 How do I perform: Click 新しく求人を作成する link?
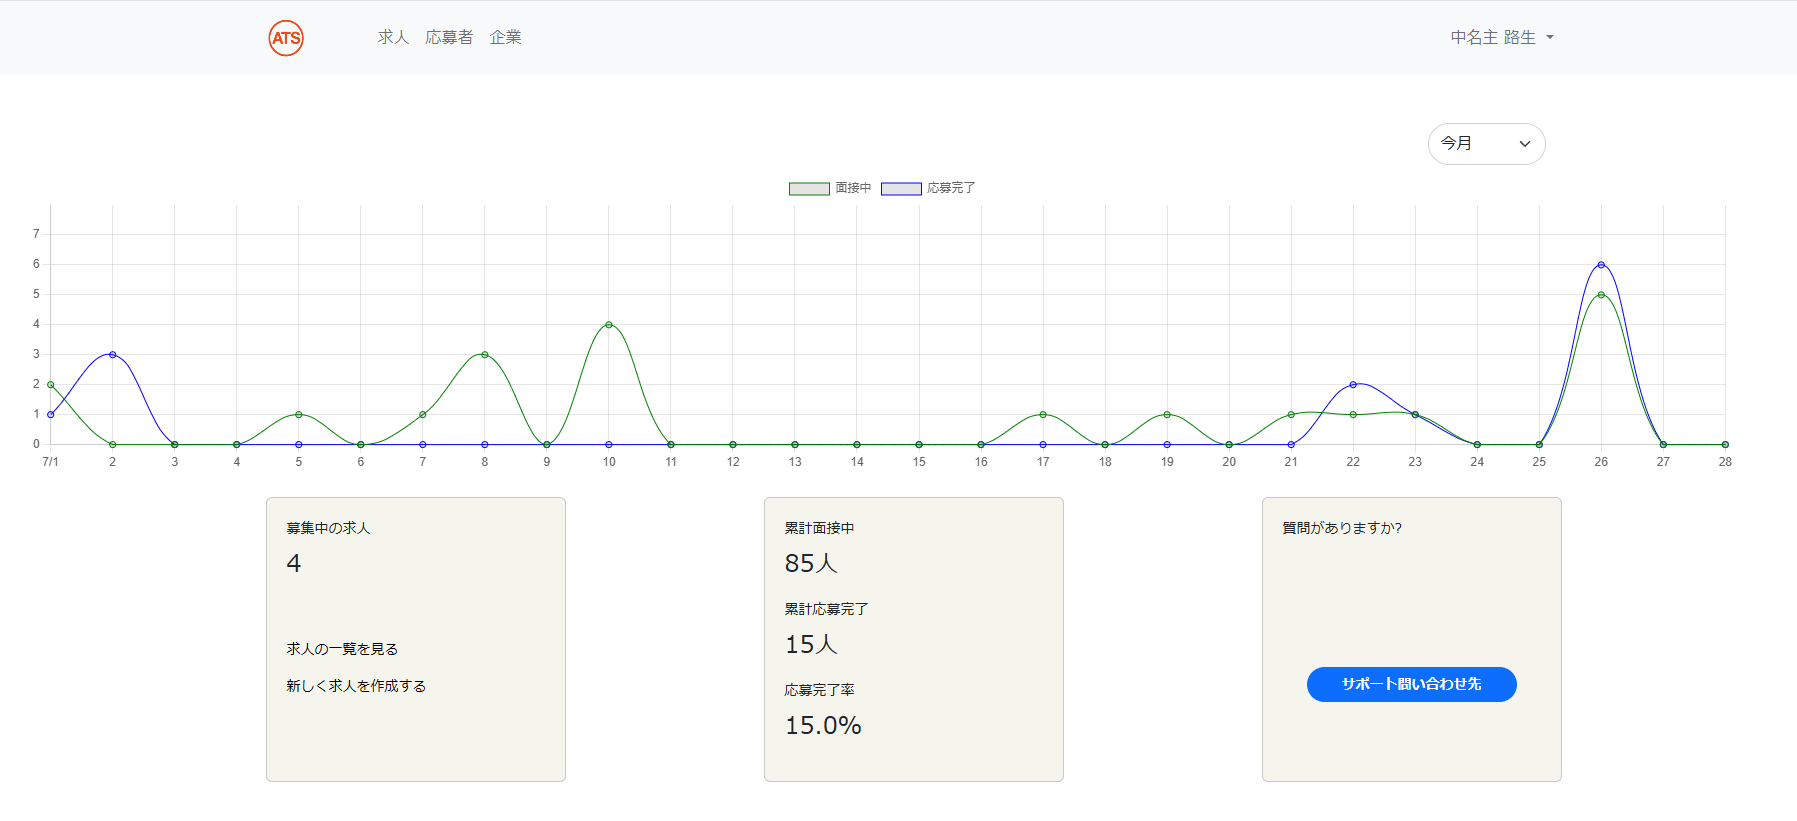click(x=356, y=686)
